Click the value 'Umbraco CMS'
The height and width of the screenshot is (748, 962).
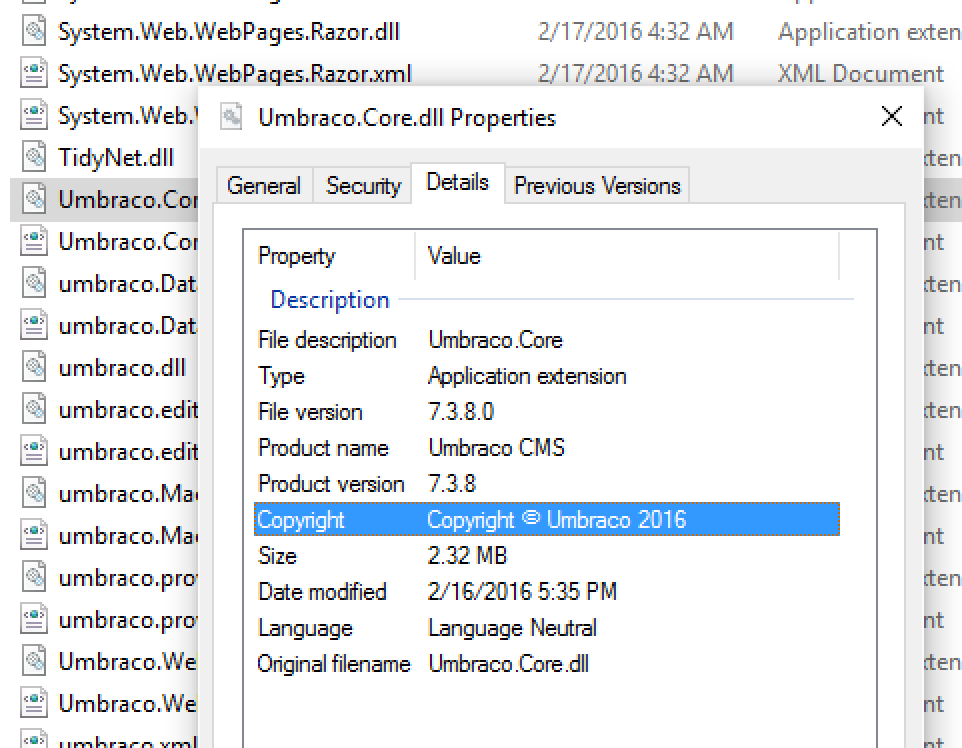tap(496, 448)
